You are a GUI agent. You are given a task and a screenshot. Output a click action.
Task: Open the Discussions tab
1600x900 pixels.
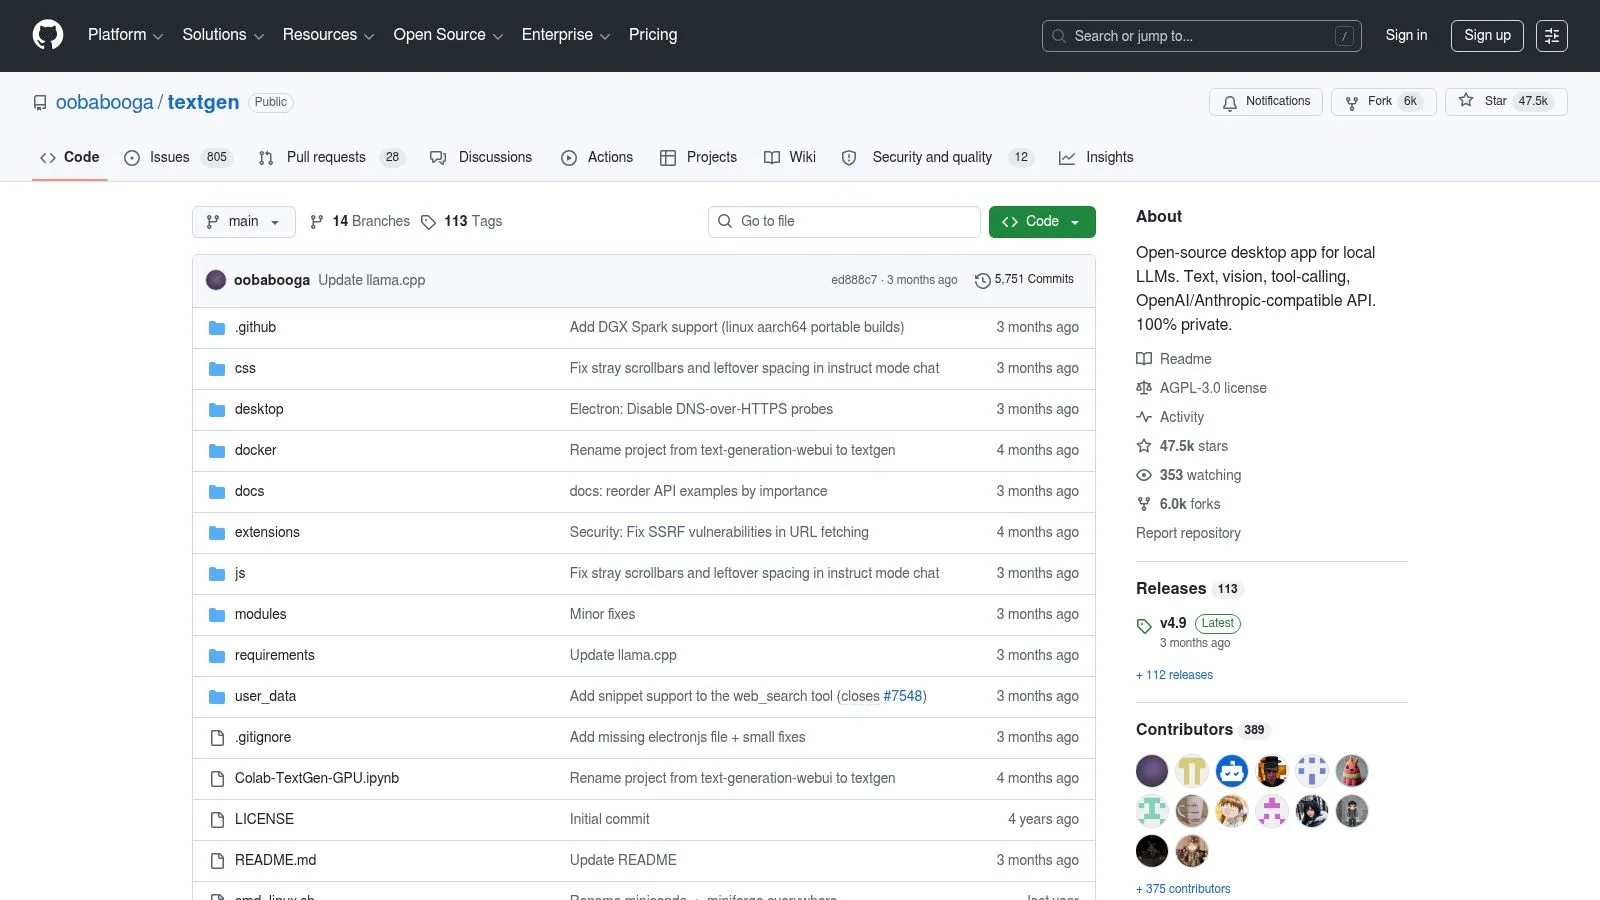point(481,158)
